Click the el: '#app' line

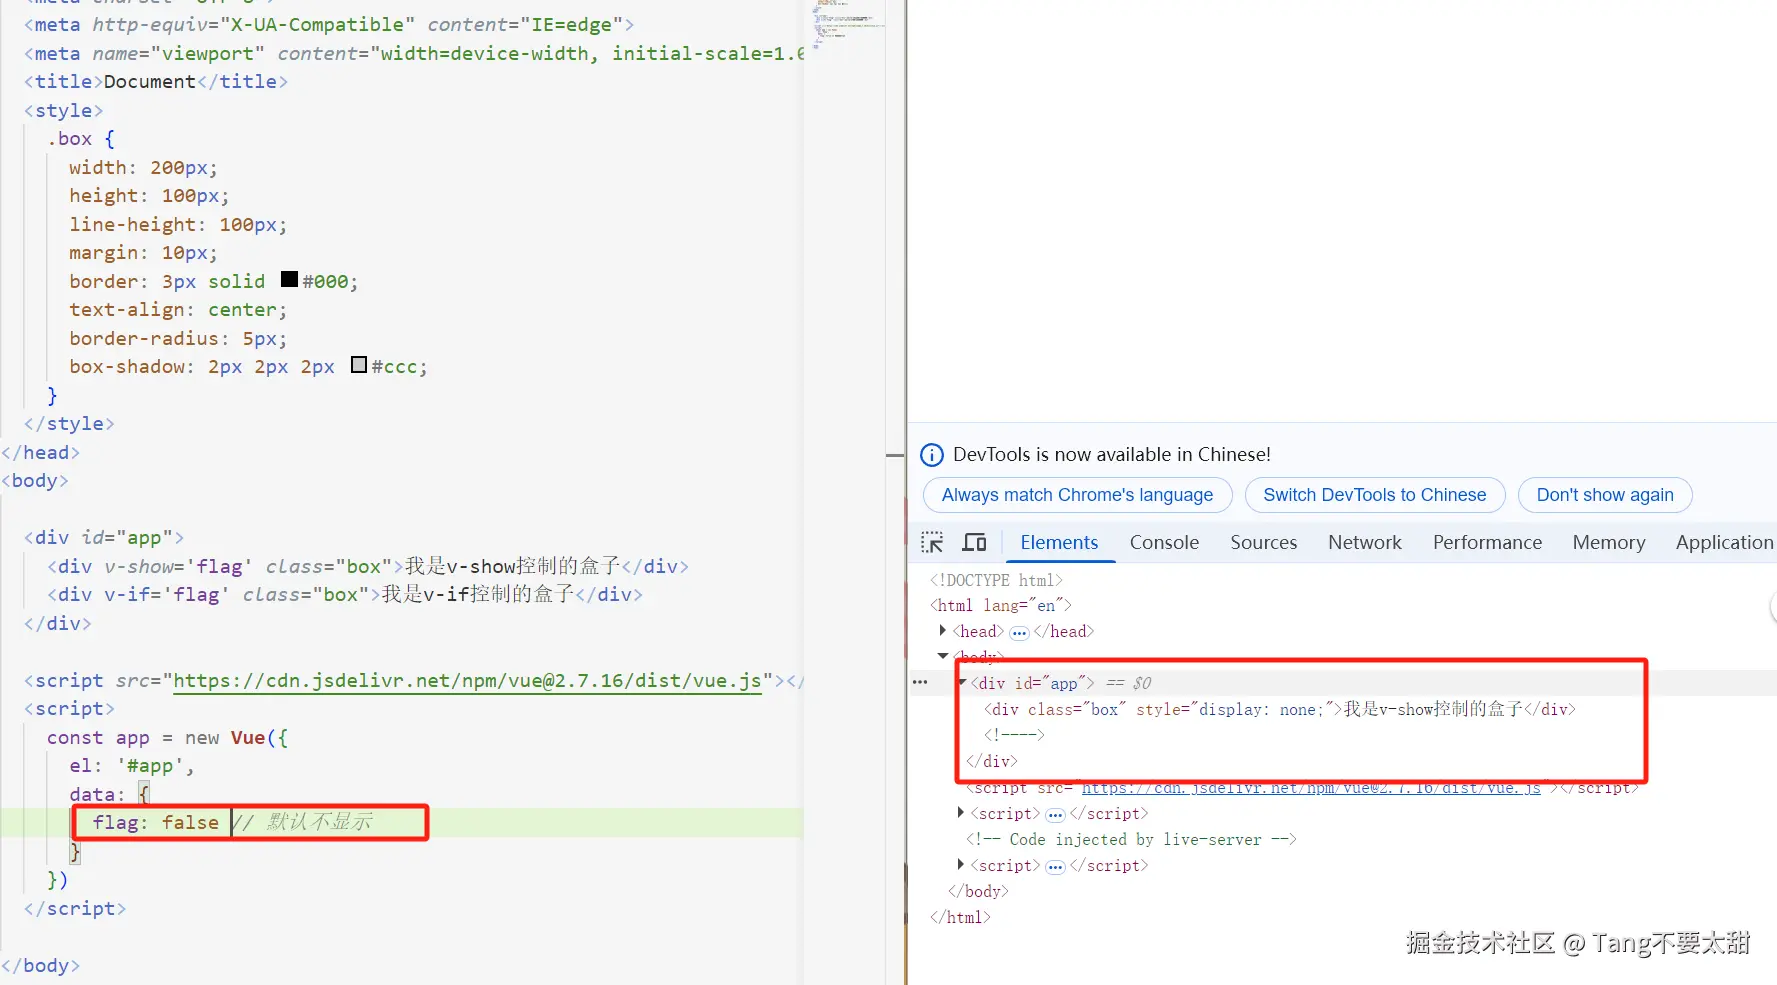click(132, 766)
